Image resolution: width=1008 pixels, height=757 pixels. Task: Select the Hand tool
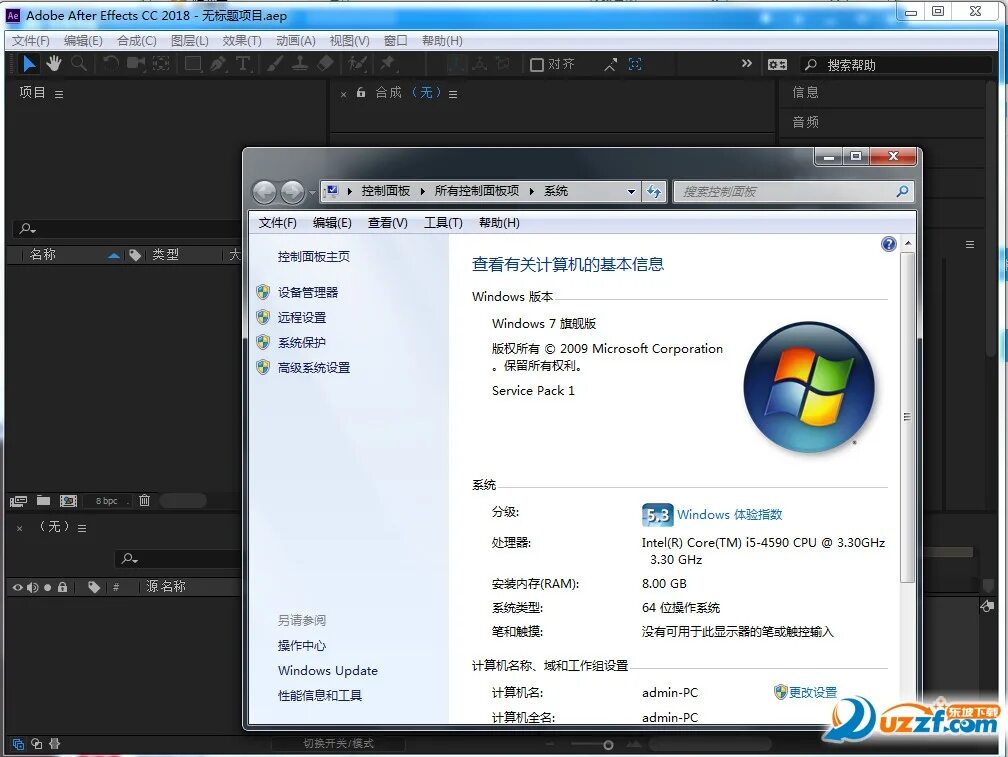click(53, 64)
